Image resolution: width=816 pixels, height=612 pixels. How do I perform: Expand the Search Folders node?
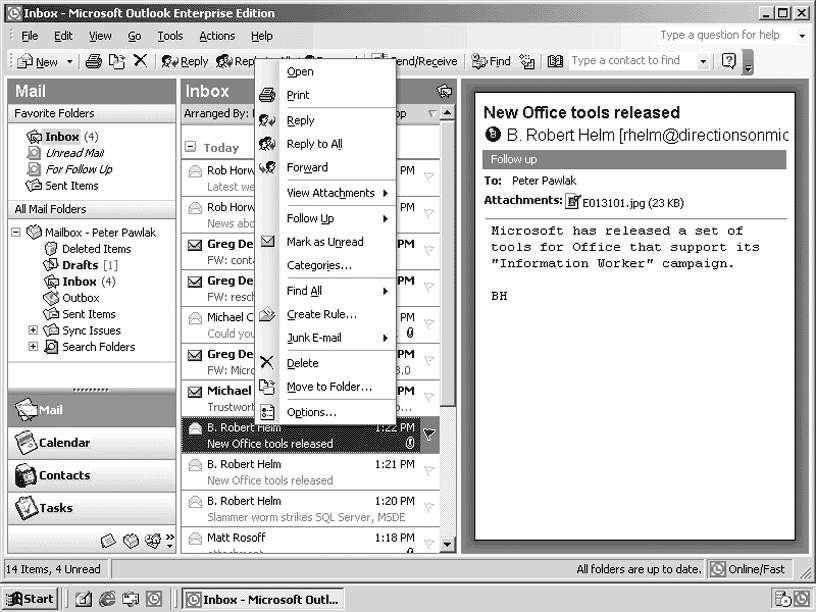tap(33, 346)
